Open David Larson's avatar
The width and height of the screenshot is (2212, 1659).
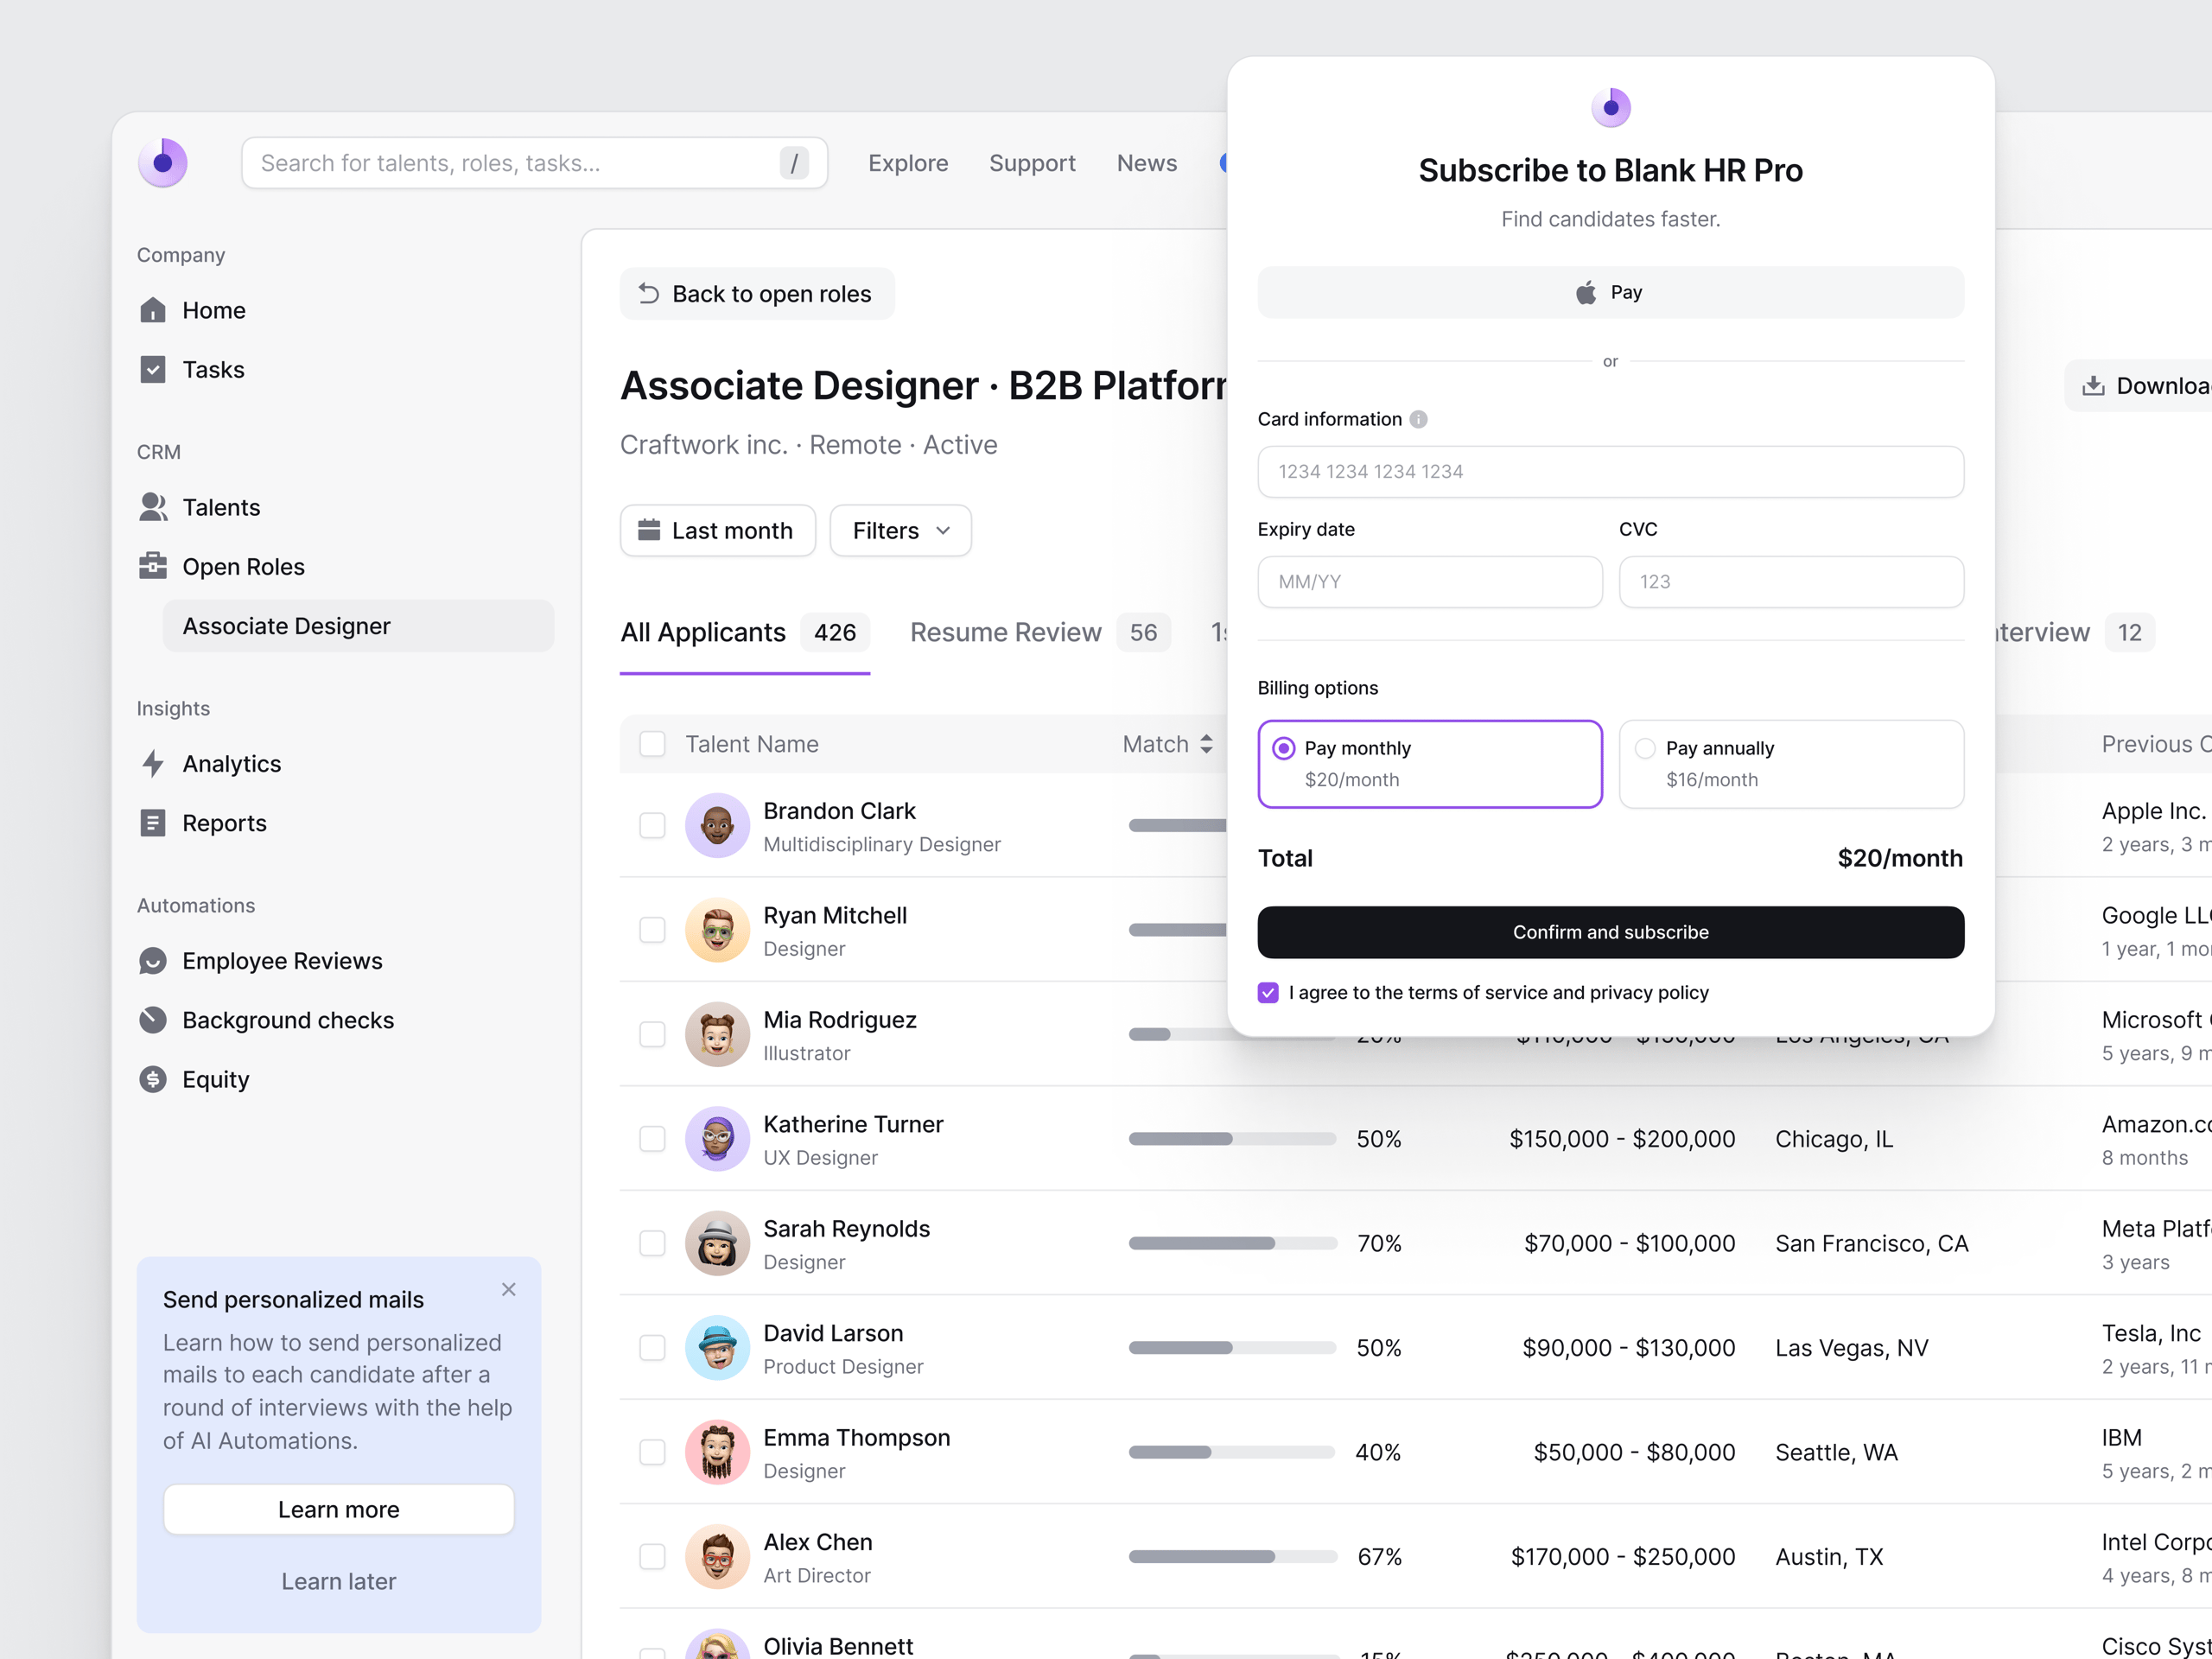point(717,1348)
